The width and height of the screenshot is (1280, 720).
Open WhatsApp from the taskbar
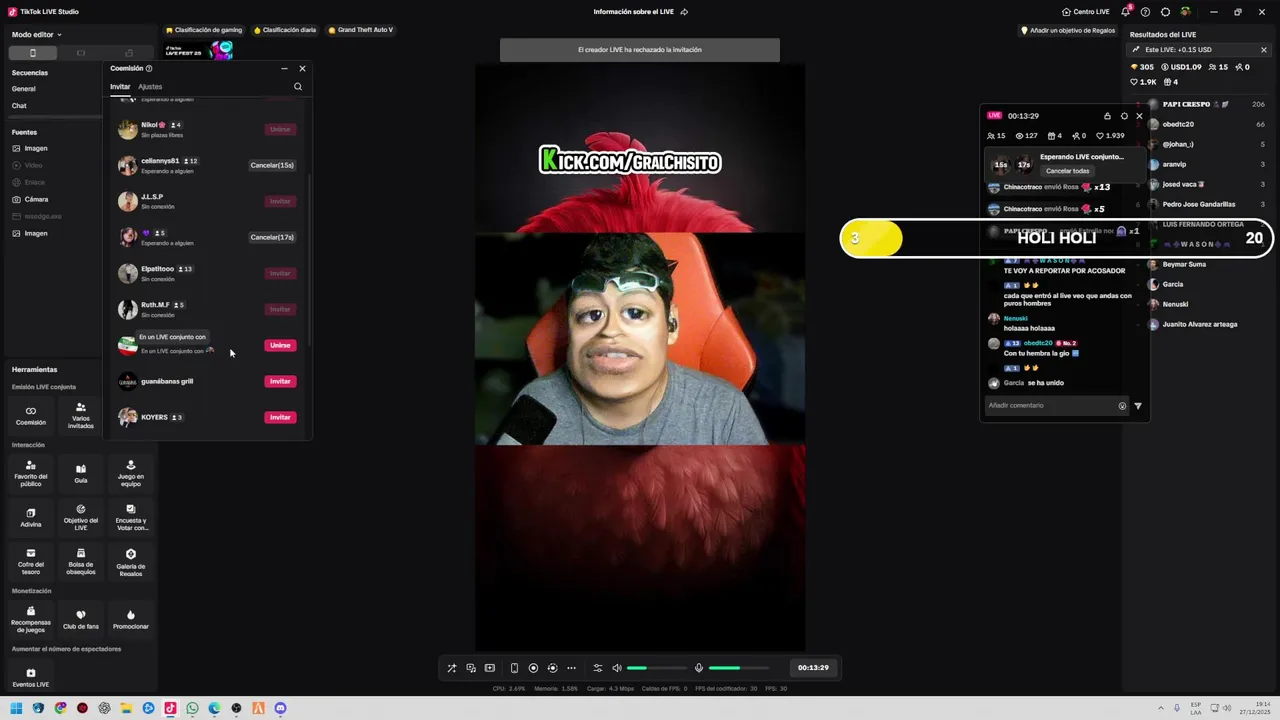[x=192, y=708]
